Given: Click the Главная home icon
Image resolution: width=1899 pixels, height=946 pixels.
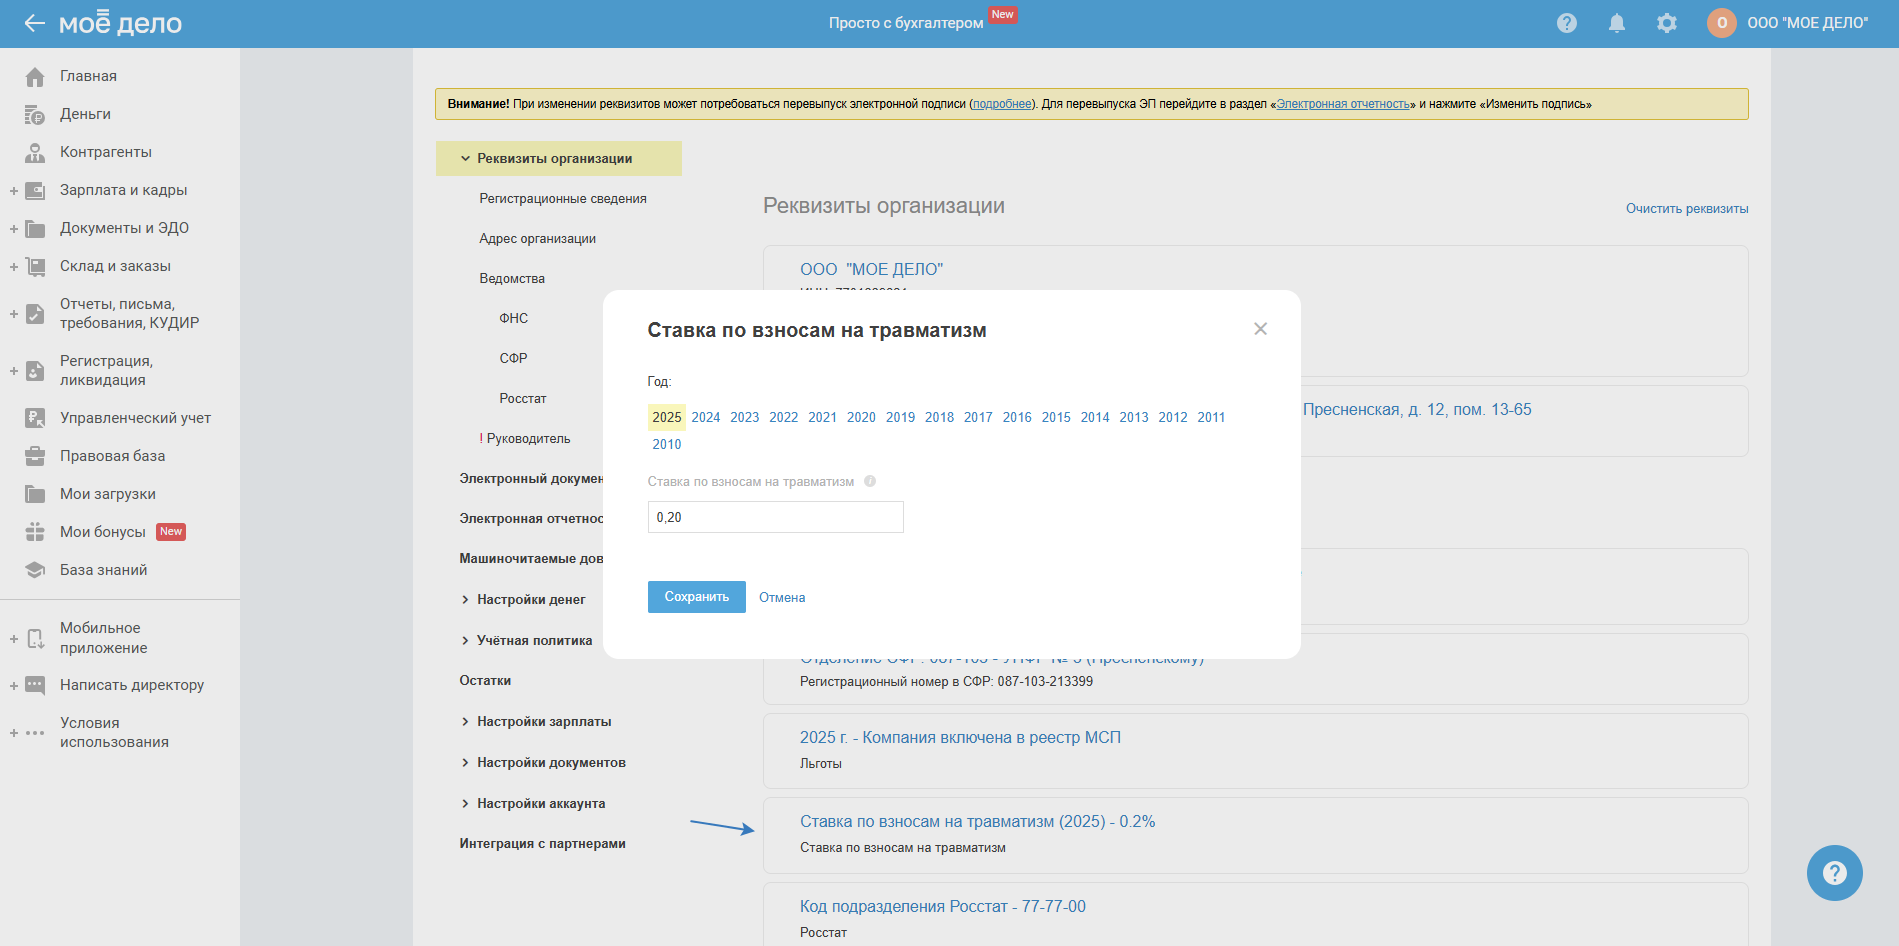Looking at the screenshot, I should click(35, 77).
